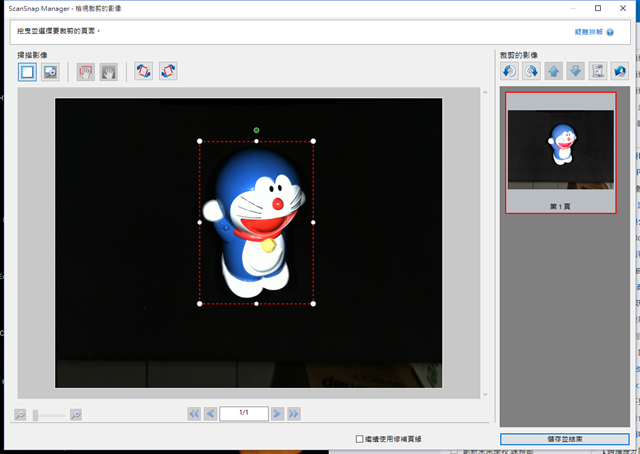Viewport: 640px width, 454px height.
Task: Go to the previous page
Action: 211,414
